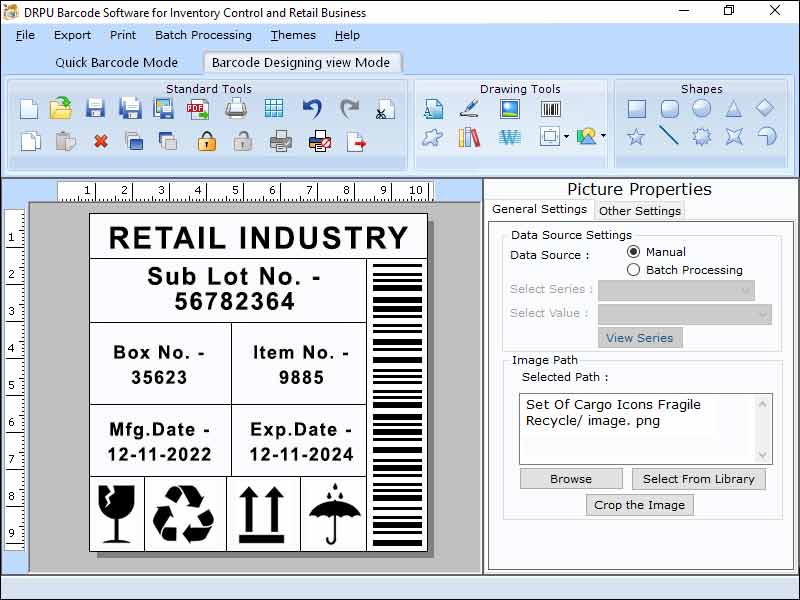This screenshot has height=600, width=800.
Task: Open the Batch Processing menu
Action: 204,35
